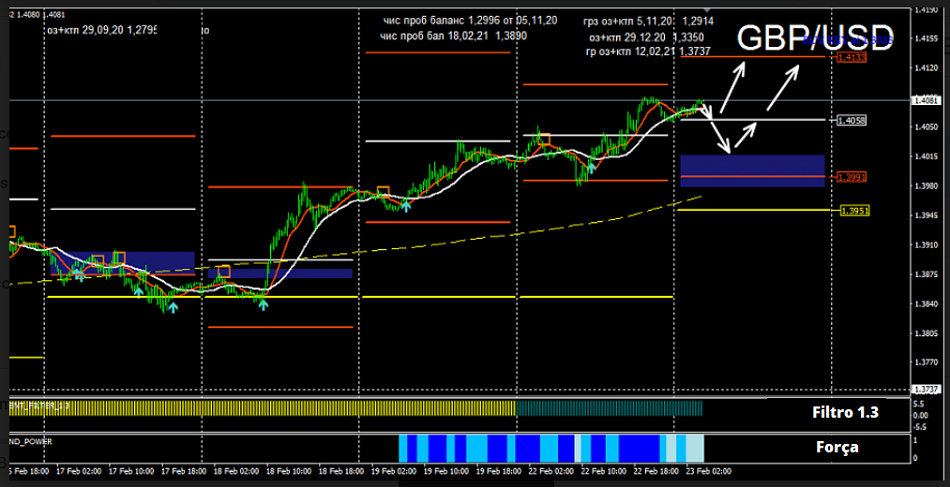Viewport: 950px width, 487px height.
Task: Click the orange square marker near 22 Feb 02:00
Action: coord(544,137)
